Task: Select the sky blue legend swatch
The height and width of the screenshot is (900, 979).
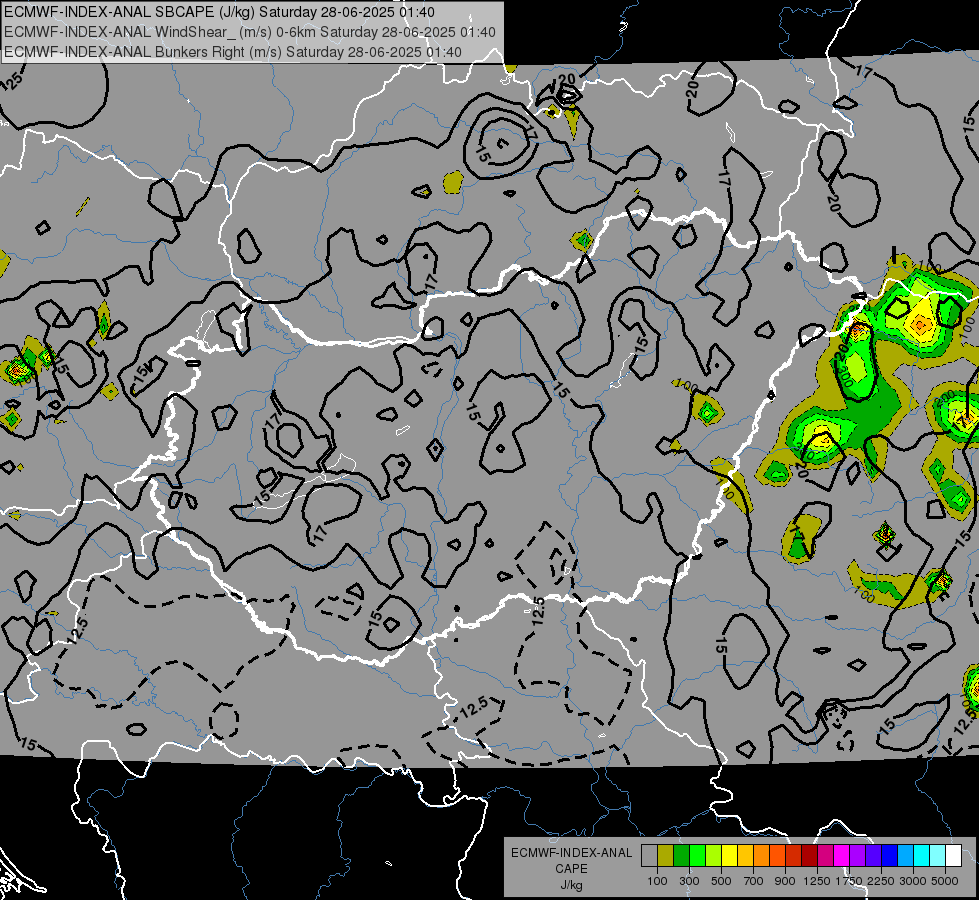Action: 905,855
